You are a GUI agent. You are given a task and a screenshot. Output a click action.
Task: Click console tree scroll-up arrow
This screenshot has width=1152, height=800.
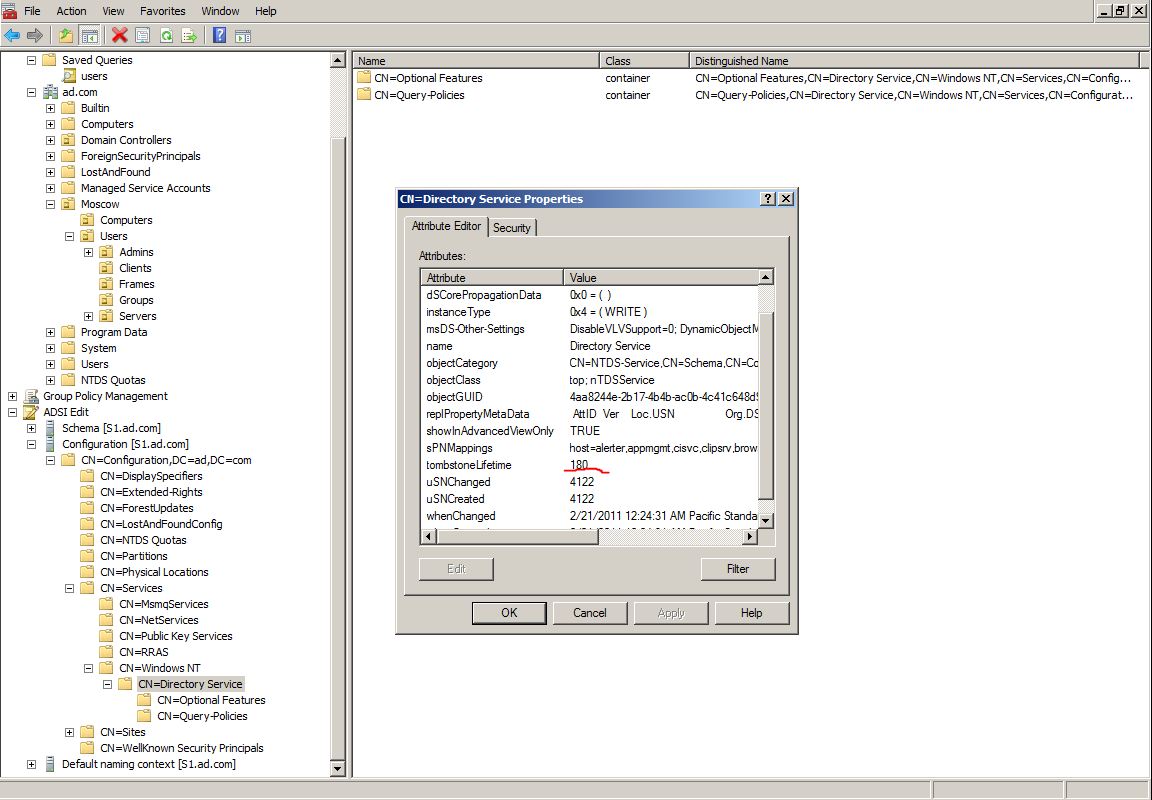pos(337,60)
